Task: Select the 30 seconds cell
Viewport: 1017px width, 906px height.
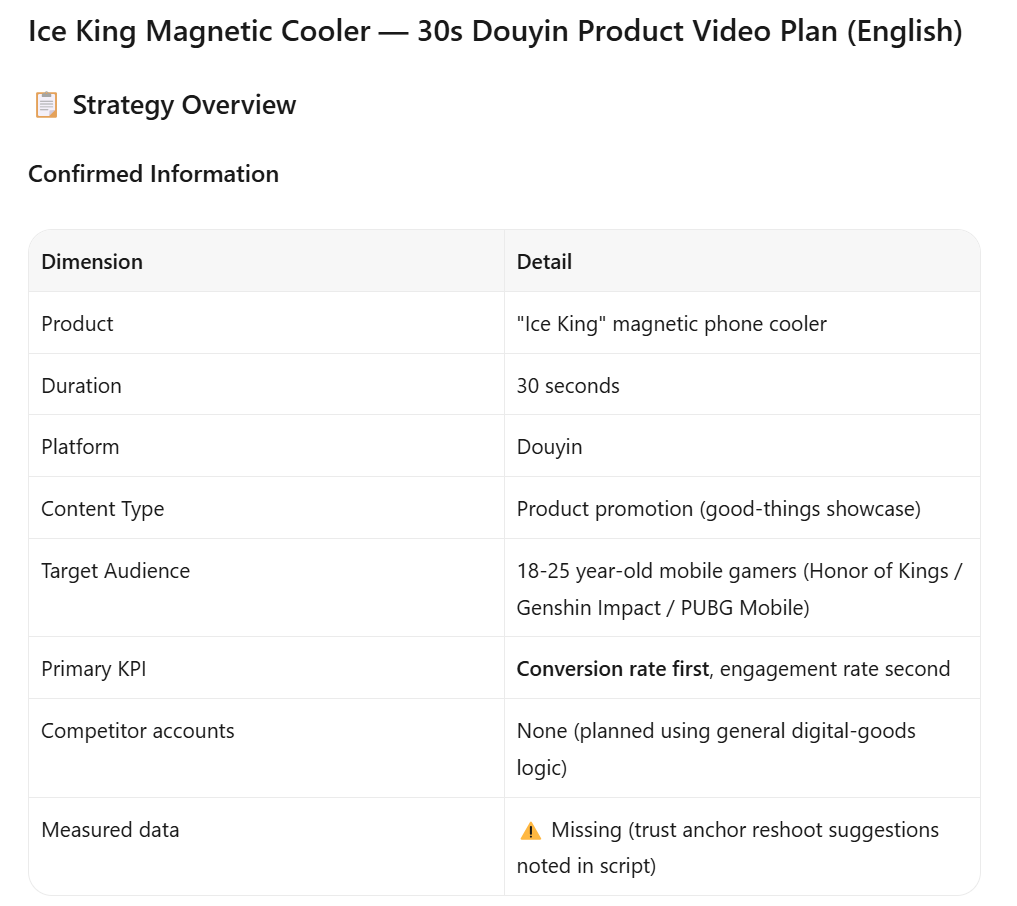Action: tap(568, 385)
